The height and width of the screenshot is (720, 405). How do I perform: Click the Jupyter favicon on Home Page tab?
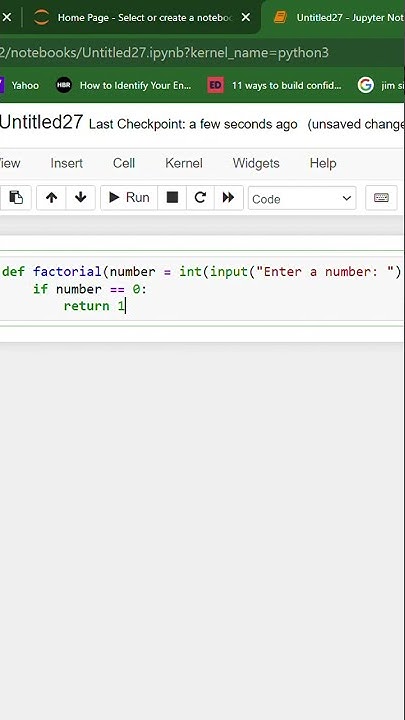point(41,17)
